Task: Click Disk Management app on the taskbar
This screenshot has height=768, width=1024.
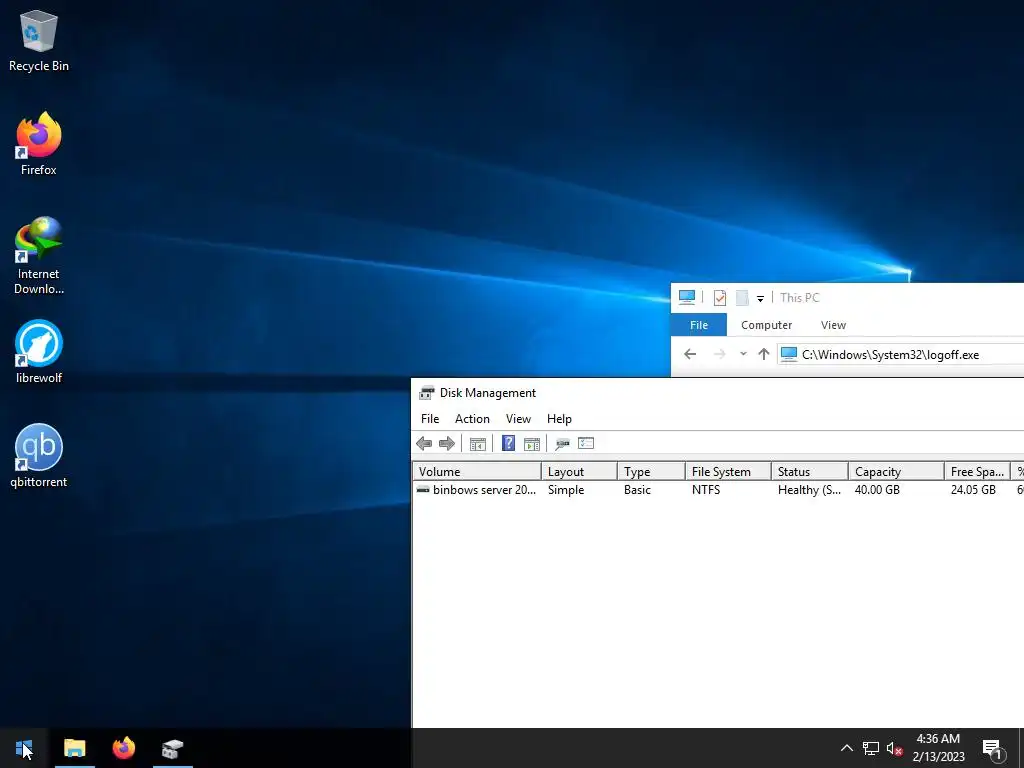Action: (x=172, y=748)
